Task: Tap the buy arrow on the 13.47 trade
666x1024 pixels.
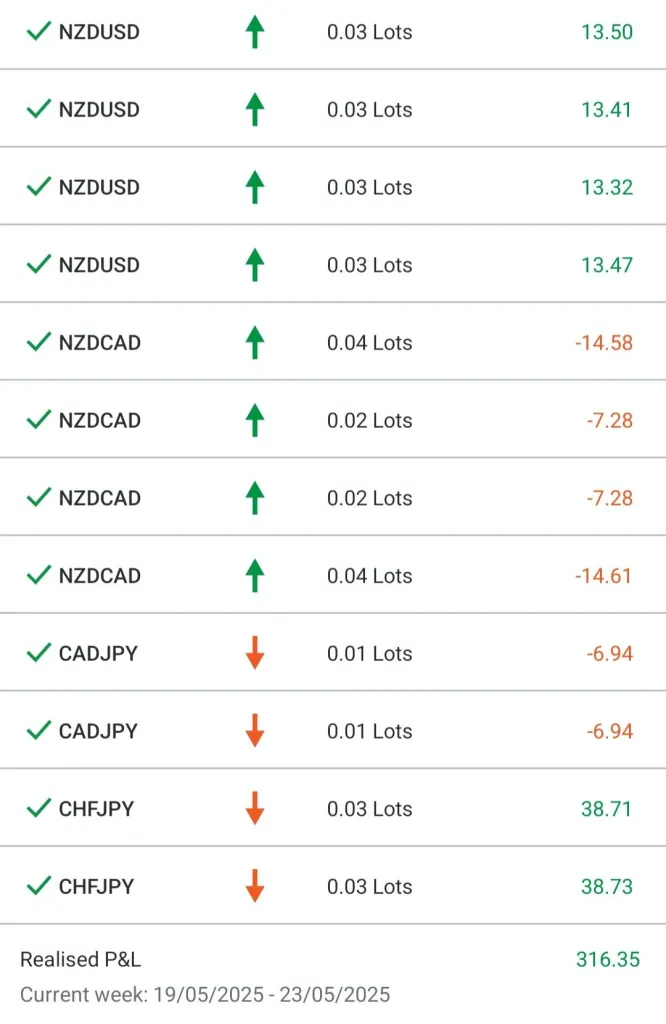Action: coord(255,265)
